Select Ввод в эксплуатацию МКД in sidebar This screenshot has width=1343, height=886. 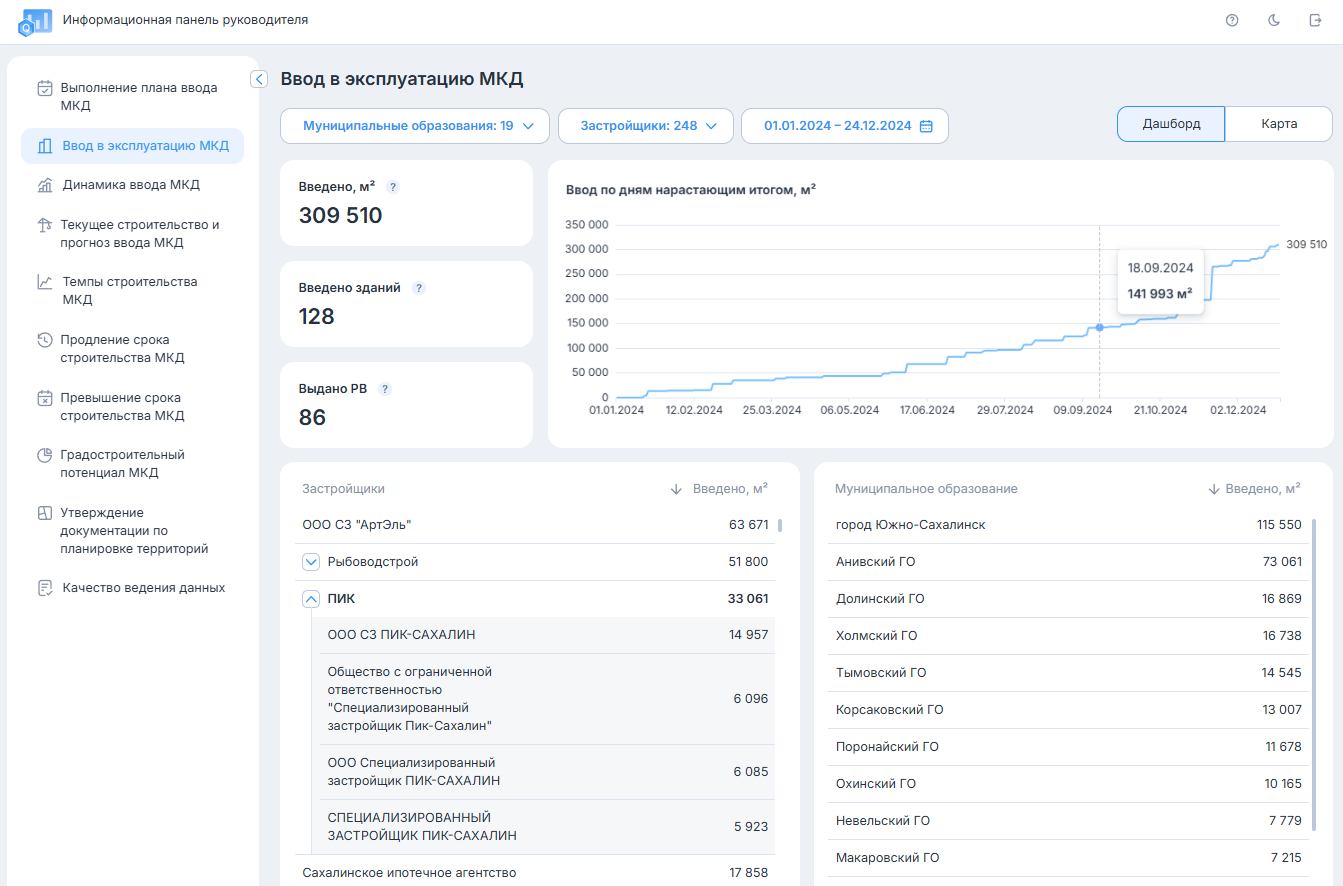tap(132, 146)
